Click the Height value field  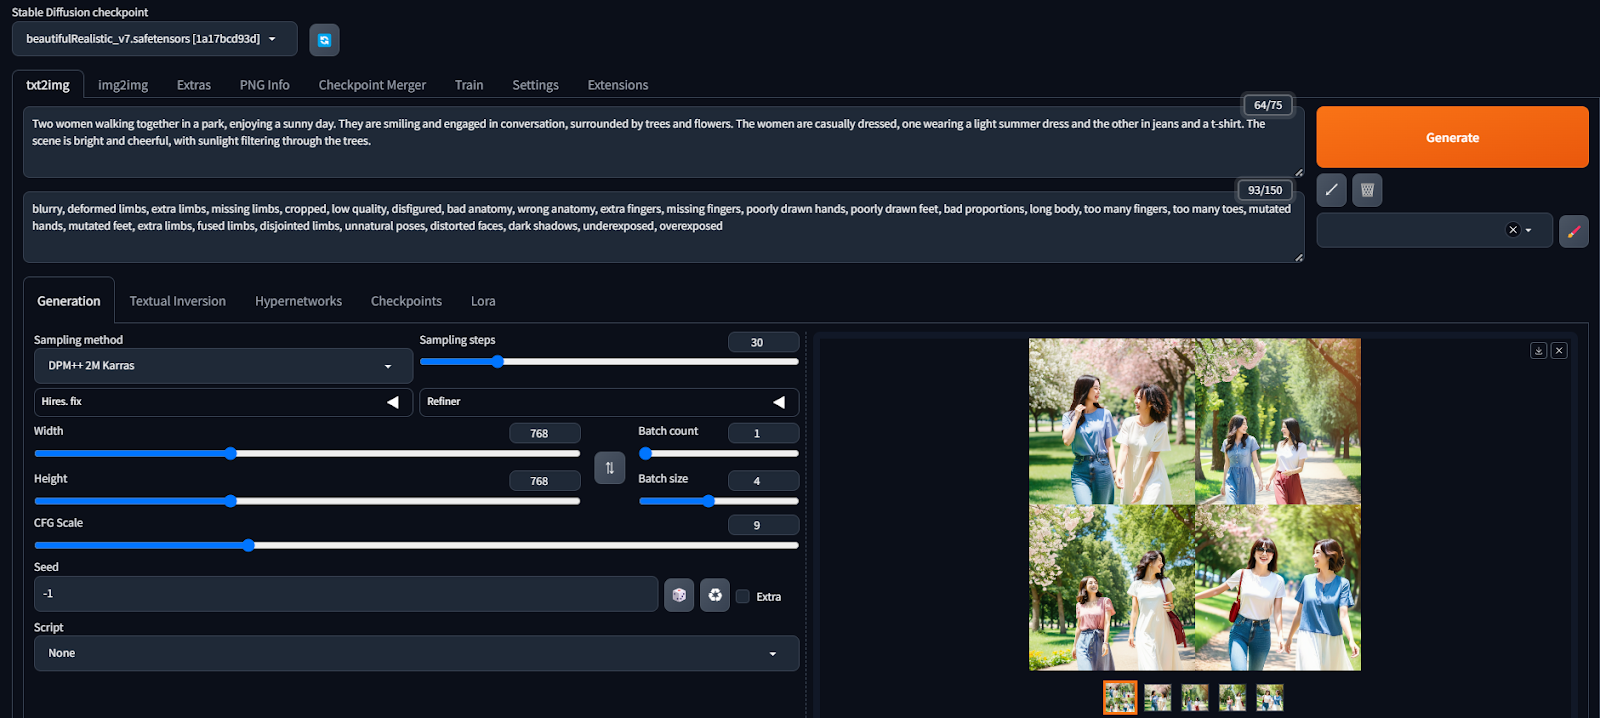pyautogui.click(x=544, y=481)
